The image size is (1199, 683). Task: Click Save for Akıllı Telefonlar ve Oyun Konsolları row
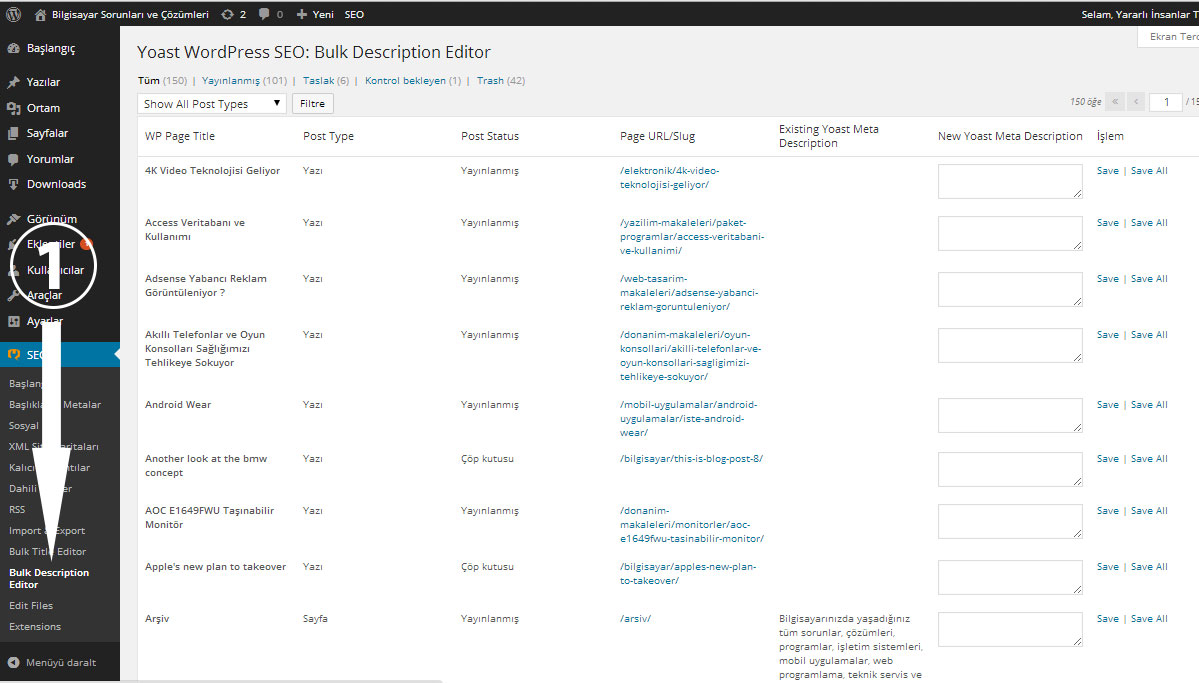(1107, 335)
